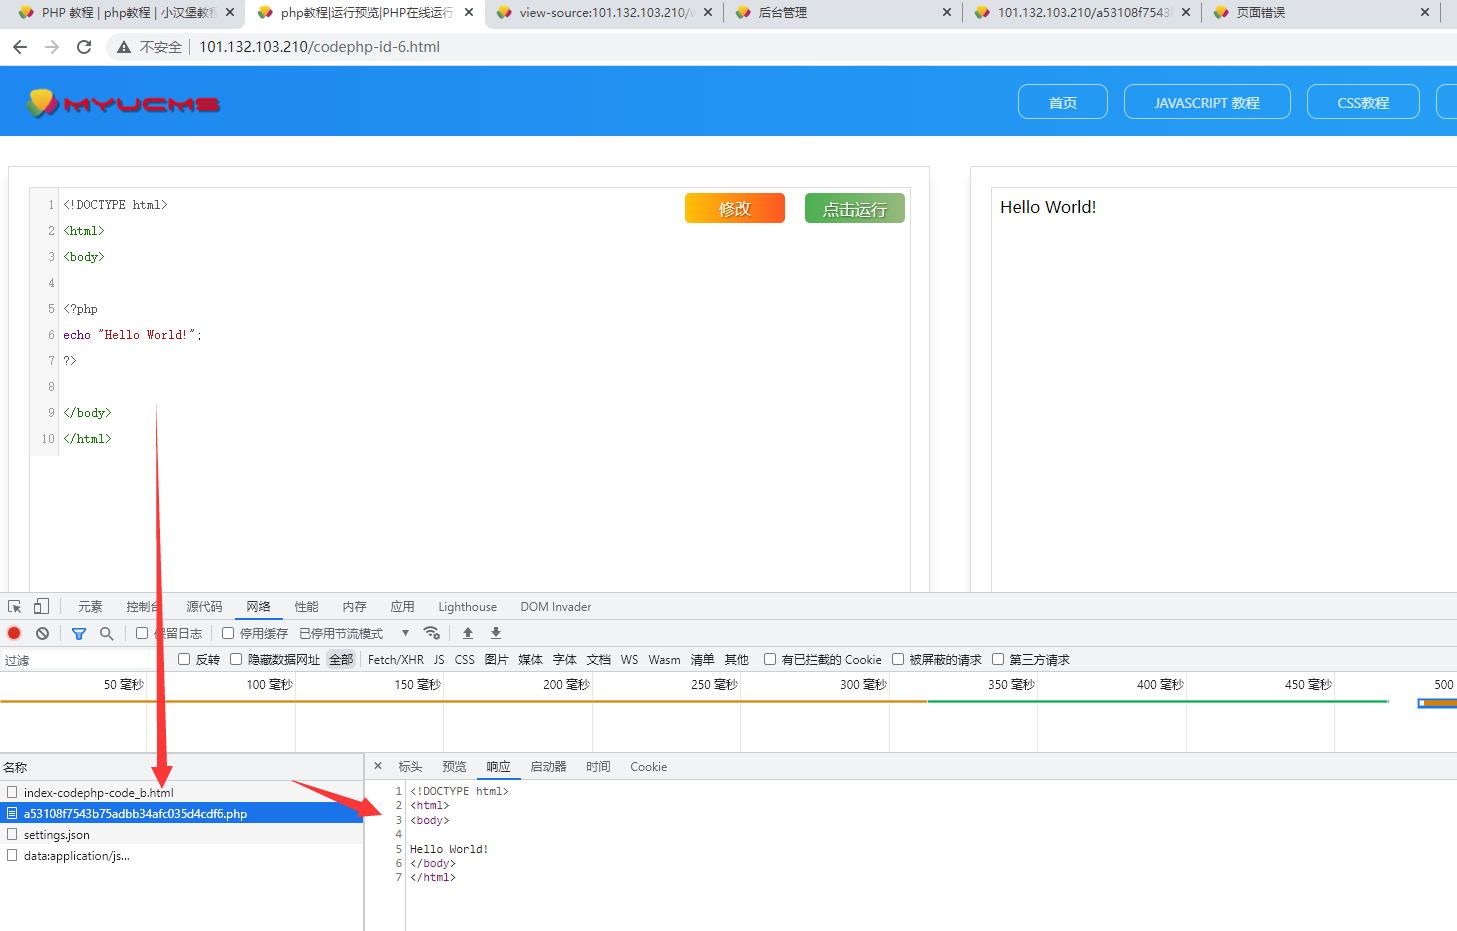Show the 时间 tab of the request
The image size is (1457, 931).
point(598,766)
